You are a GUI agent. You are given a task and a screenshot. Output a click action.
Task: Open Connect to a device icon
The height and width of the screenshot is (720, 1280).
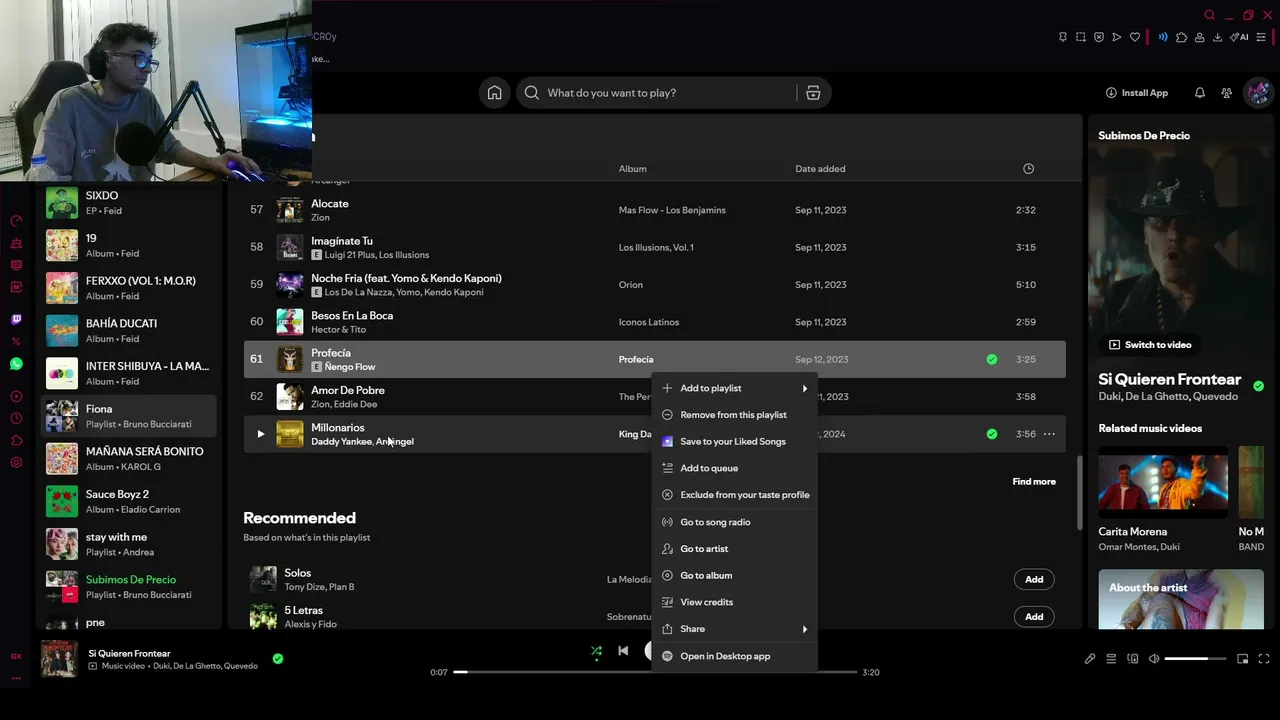(1133, 659)
